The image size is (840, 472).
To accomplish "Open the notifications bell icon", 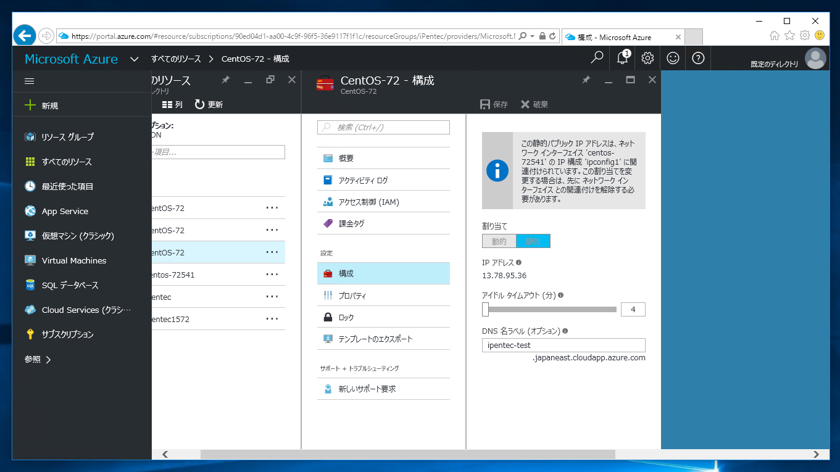I will [622, 57].
